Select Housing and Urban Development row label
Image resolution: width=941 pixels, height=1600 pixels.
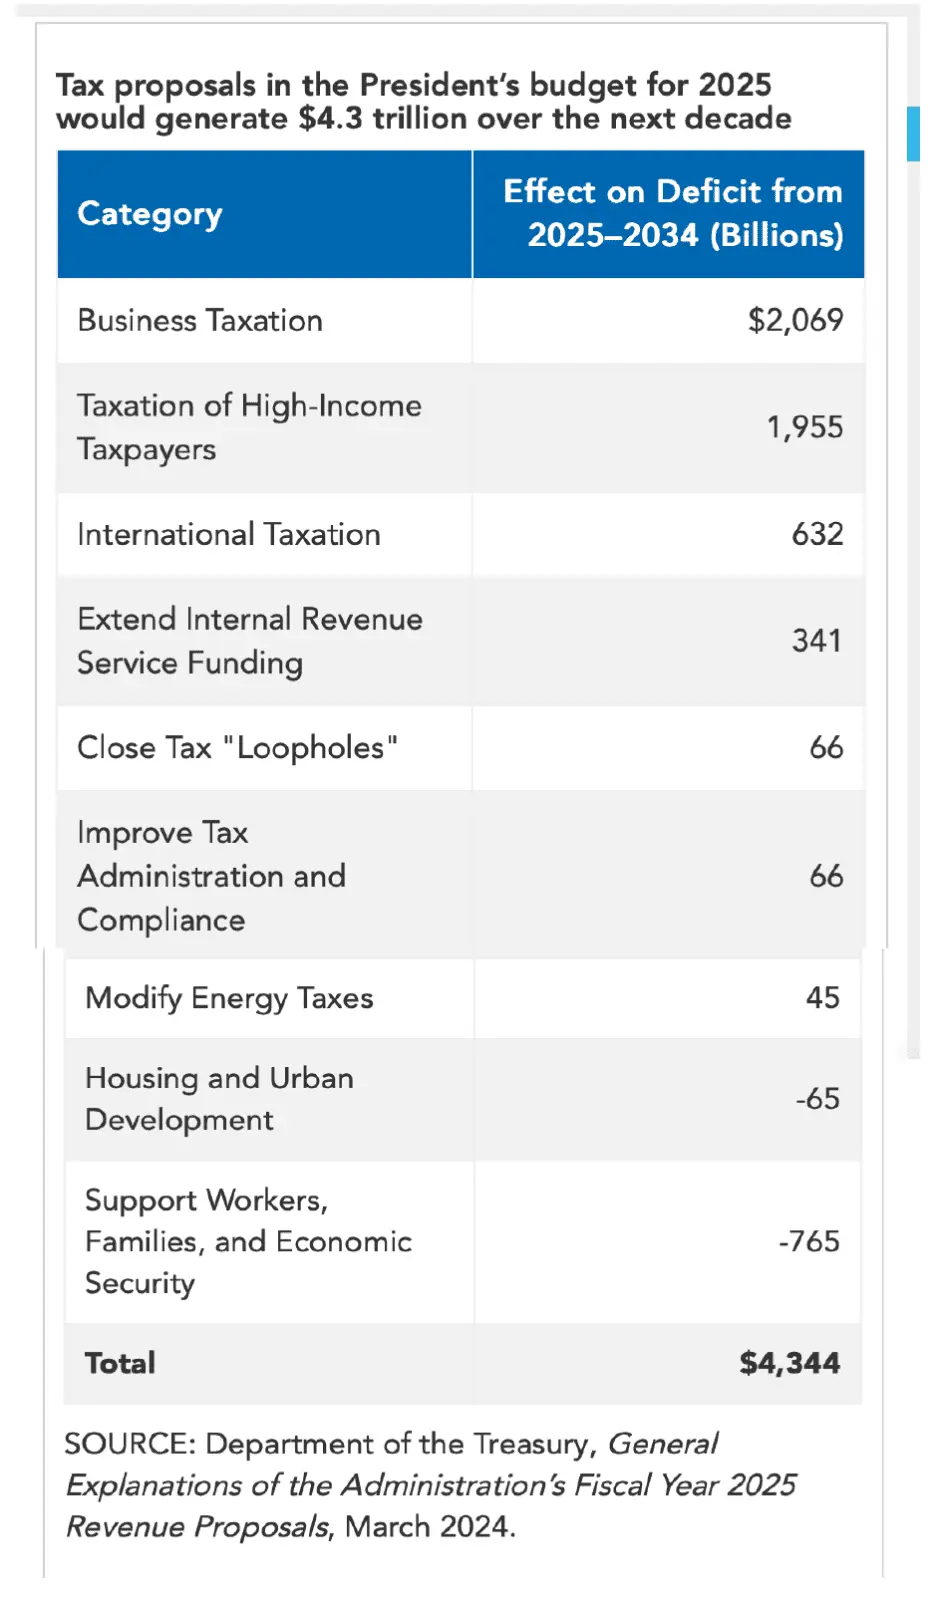click(219, 1099)
